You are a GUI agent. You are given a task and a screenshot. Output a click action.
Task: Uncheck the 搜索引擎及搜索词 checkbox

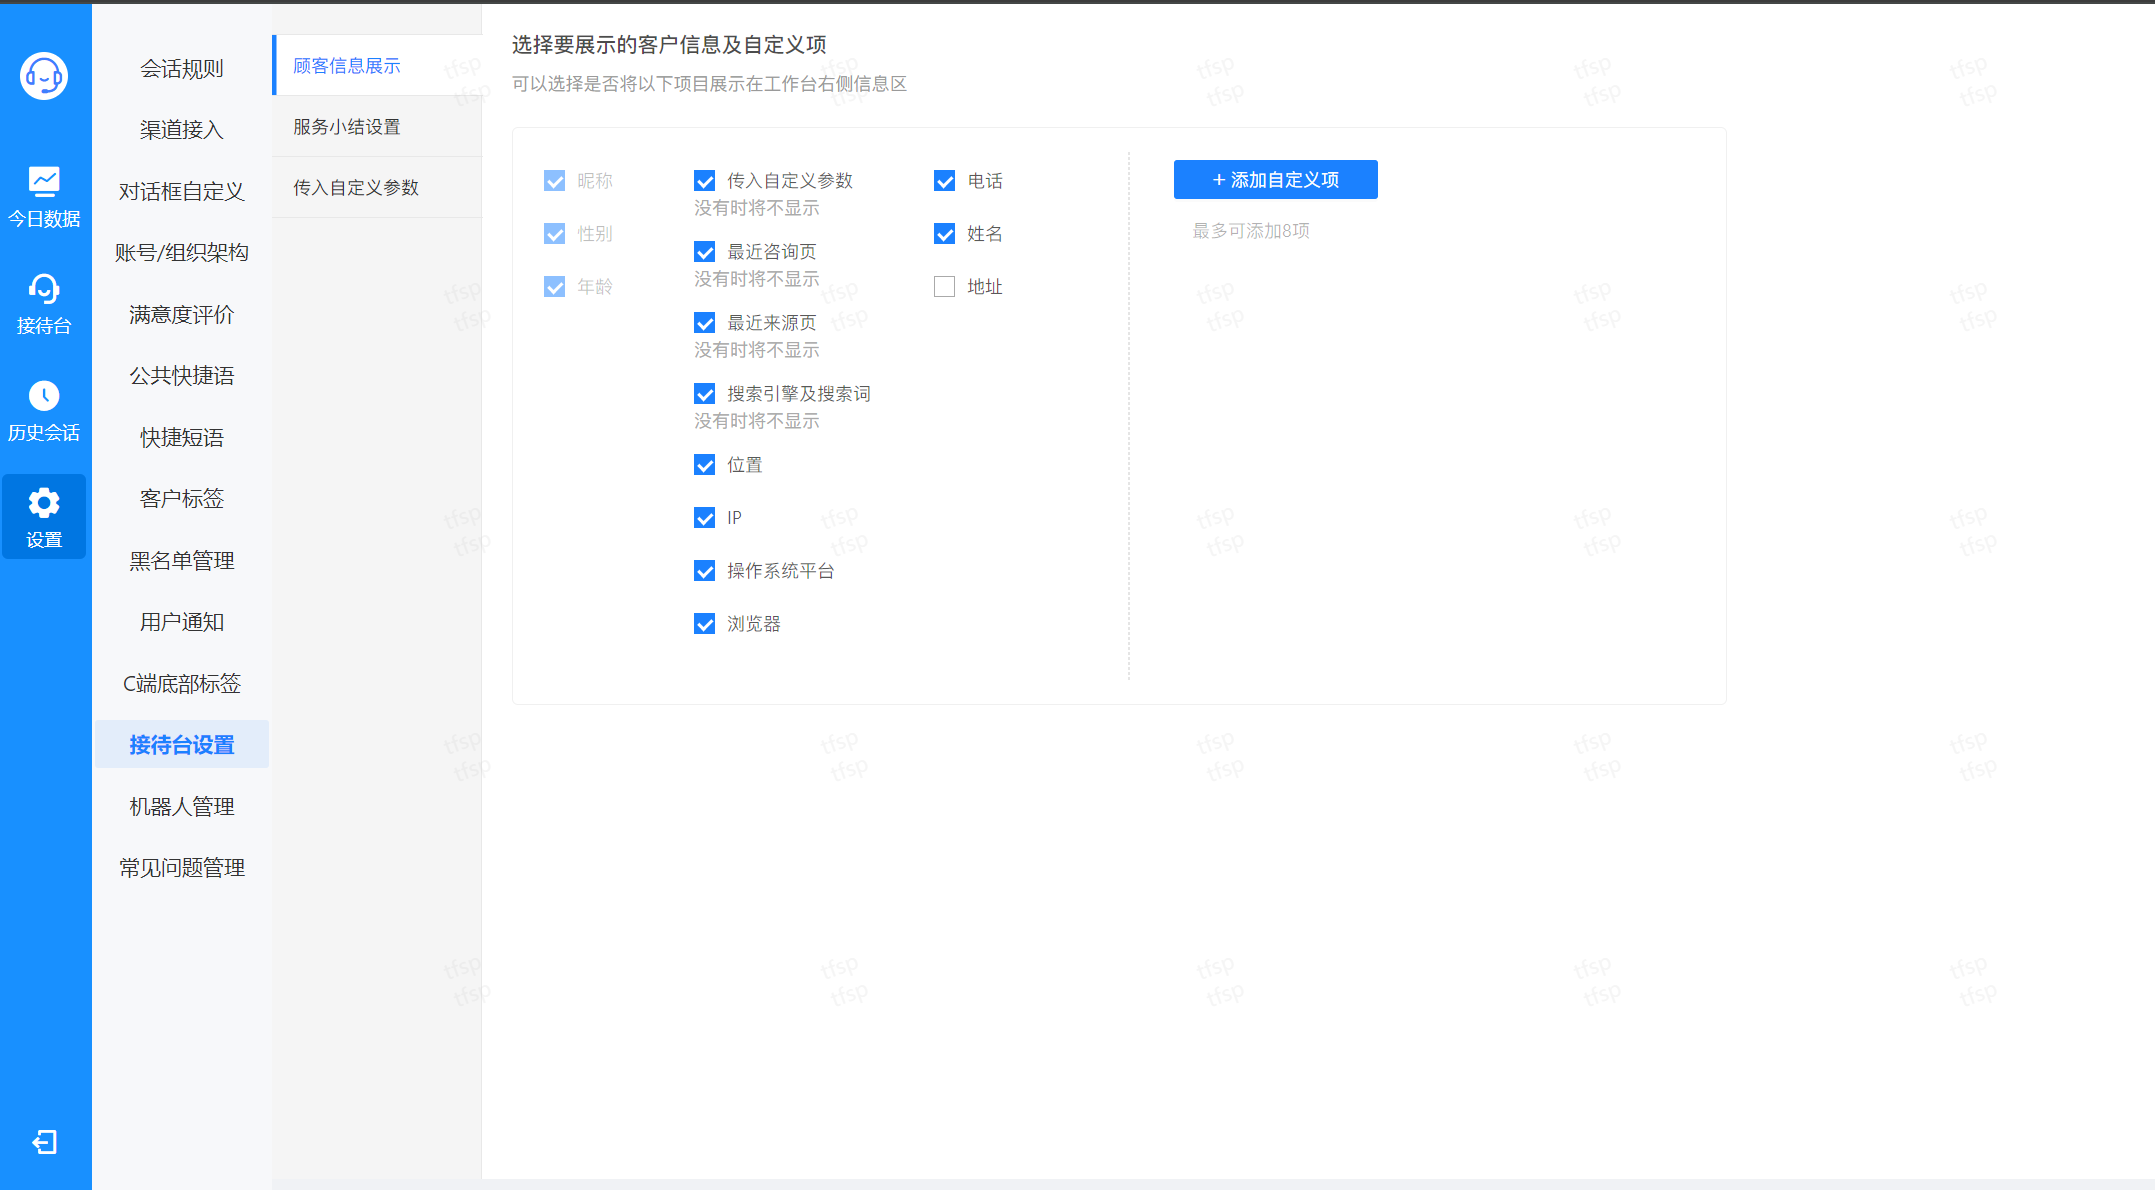click(705, 394)
